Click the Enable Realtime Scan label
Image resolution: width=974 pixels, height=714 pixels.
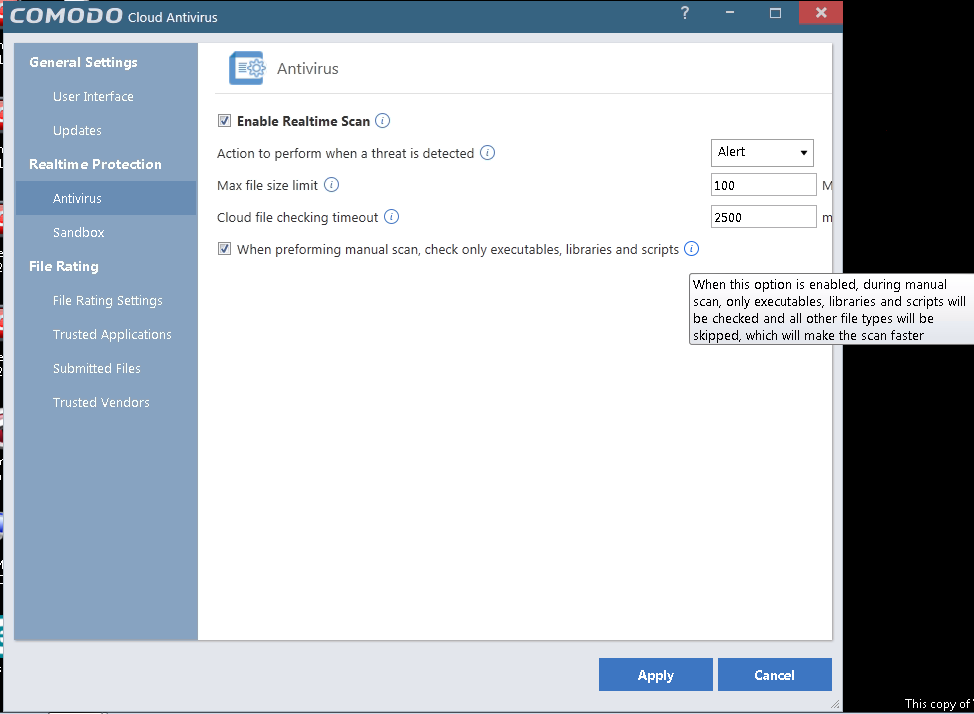pyautogui.click(x=304, y=121)
